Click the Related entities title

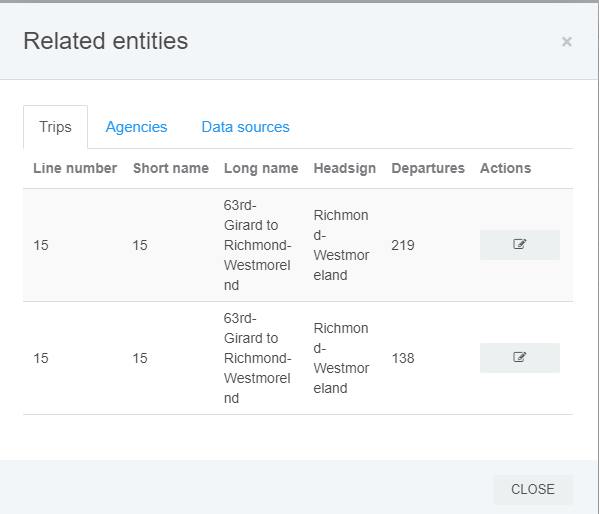coord(105,41)
